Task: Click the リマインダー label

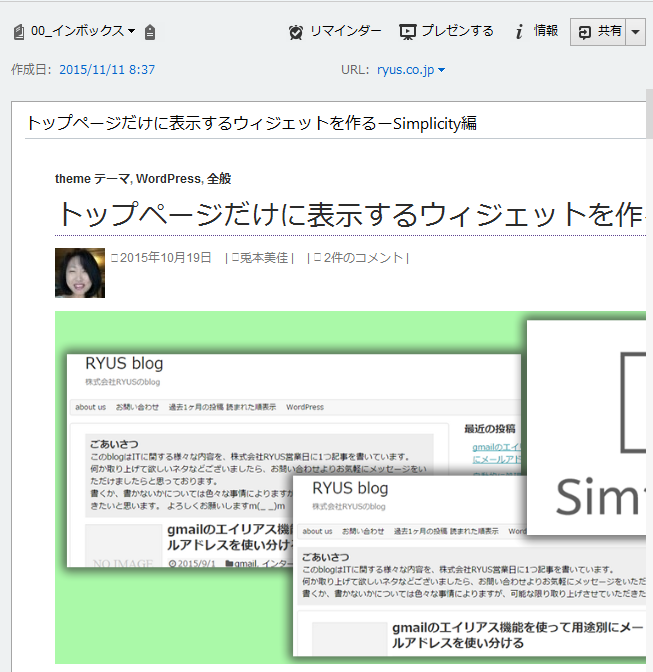Action: [345, 32]
